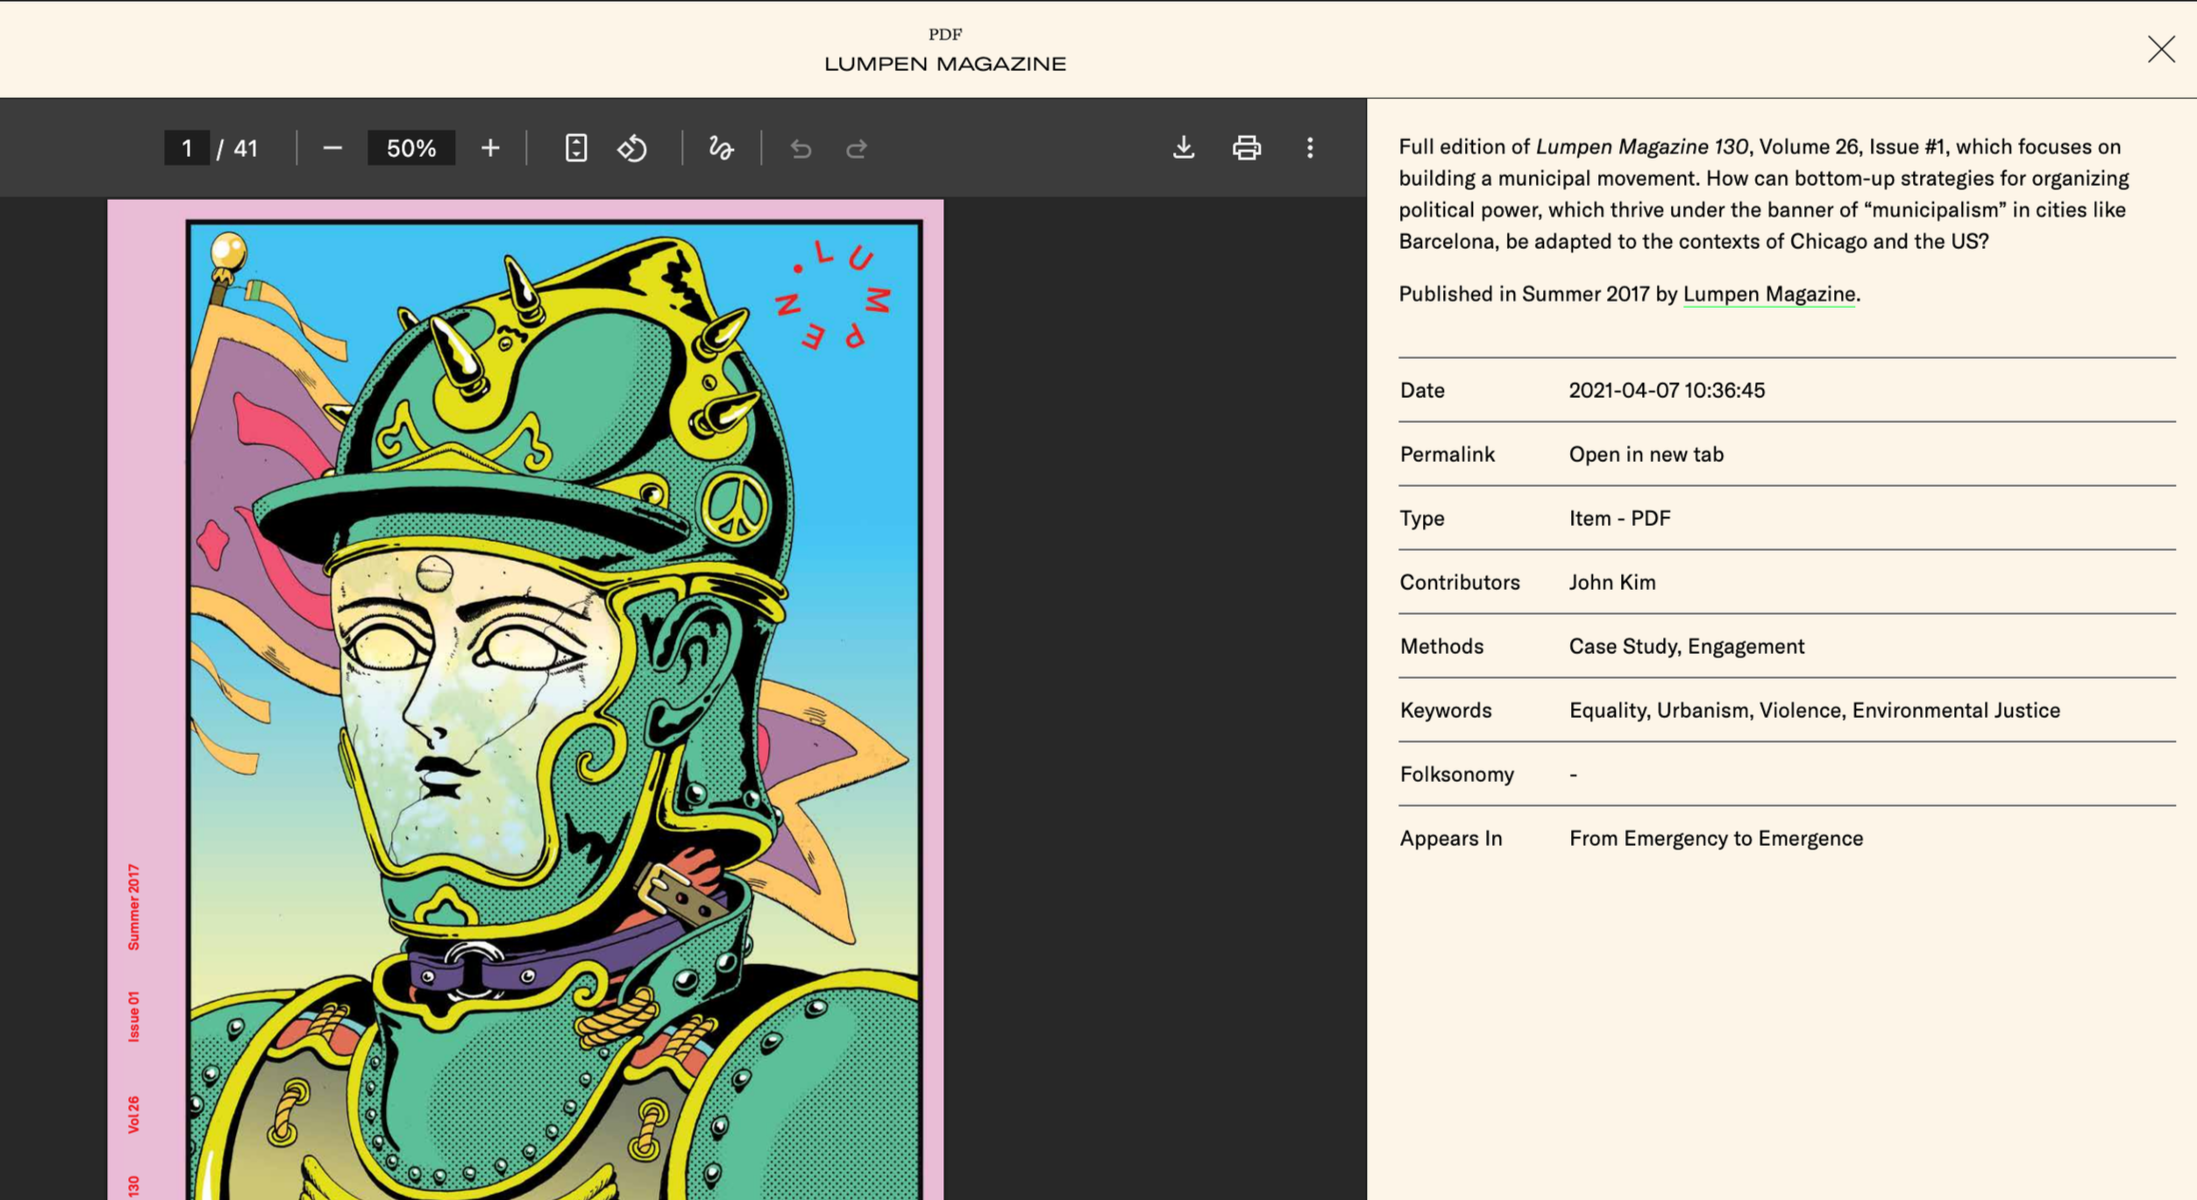Click the date value 2021-04-07 10:36:45
The height and width of the screenshot is (1200, 2197).
[1667, 390]
